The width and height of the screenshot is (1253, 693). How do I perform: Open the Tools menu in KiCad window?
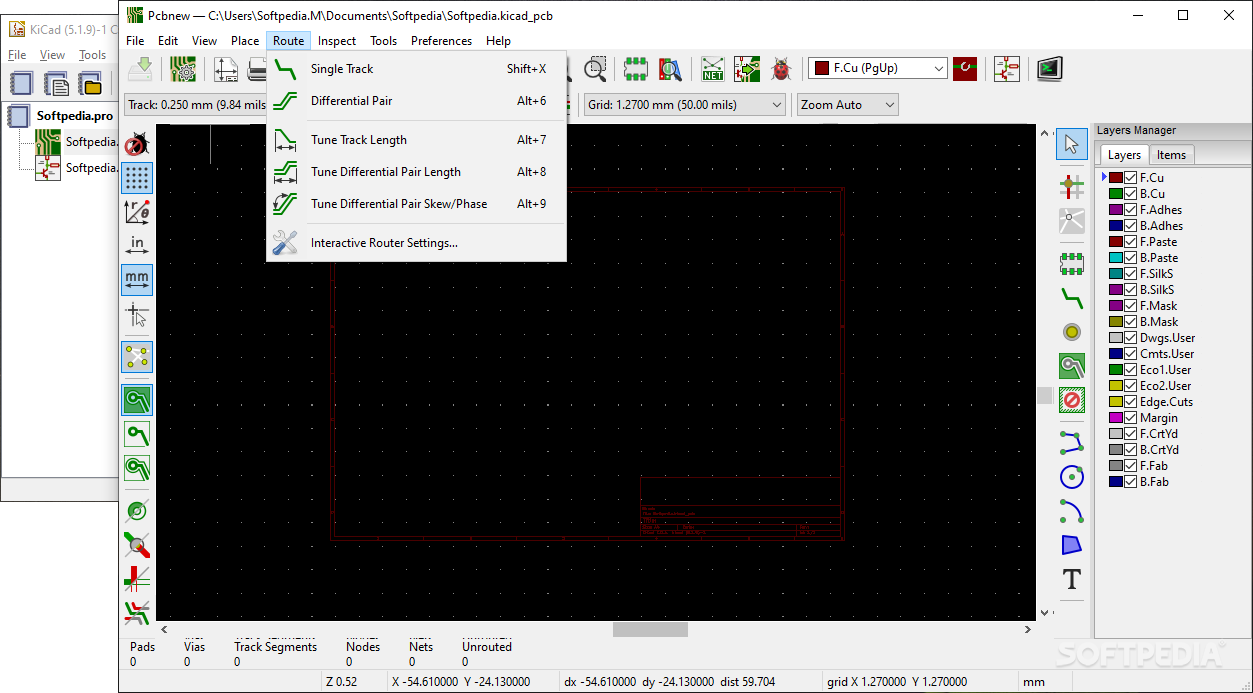tap(92, 55)
